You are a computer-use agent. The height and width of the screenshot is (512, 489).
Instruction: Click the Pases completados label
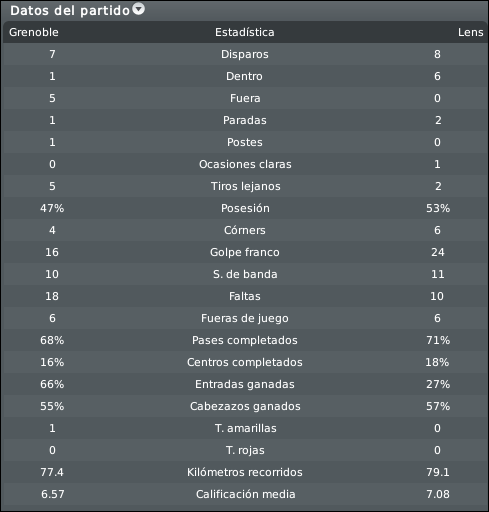coord(245,340)
